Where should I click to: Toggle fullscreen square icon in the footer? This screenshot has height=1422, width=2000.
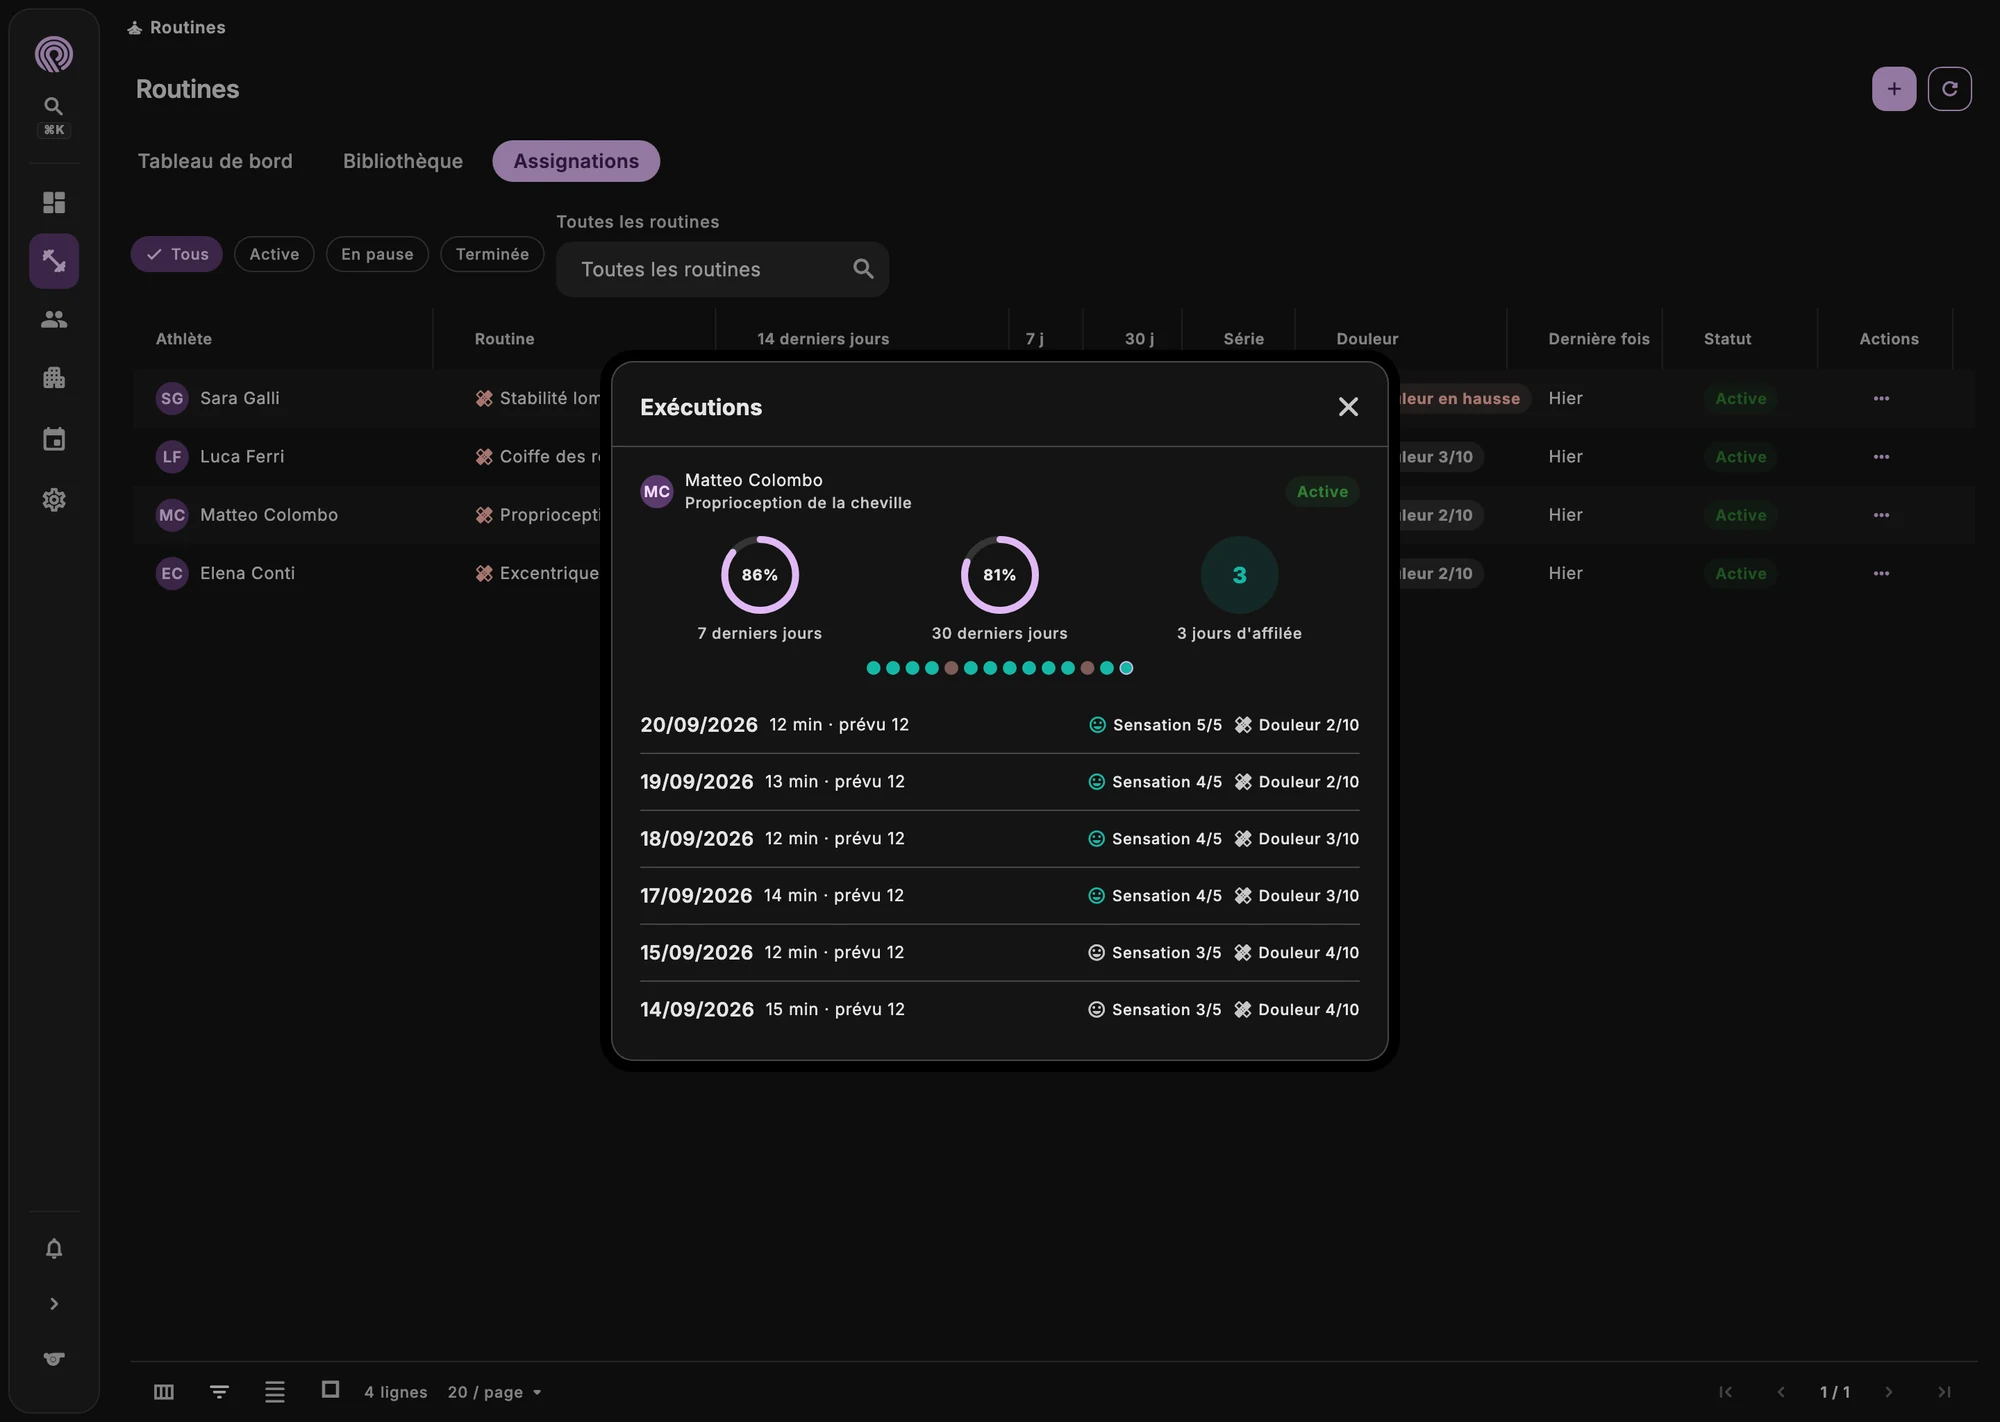click(331, 1390)
